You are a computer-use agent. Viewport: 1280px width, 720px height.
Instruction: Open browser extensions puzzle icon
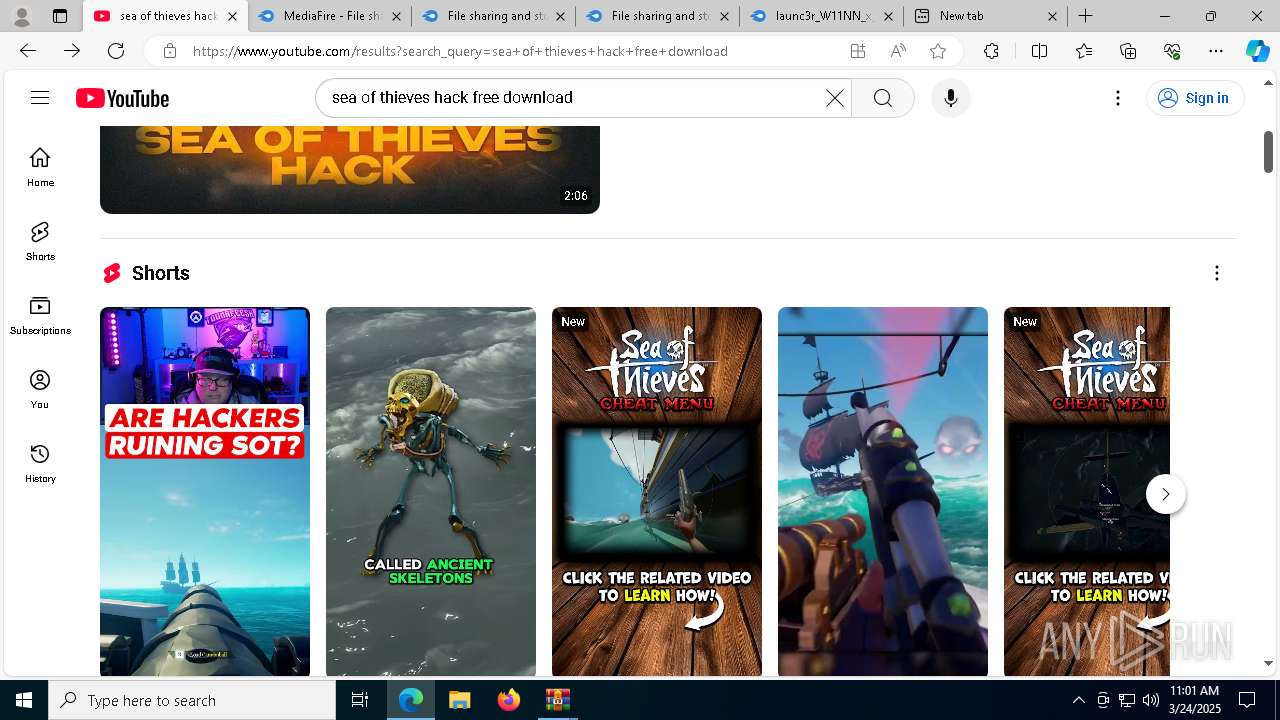tap(991, 51)
